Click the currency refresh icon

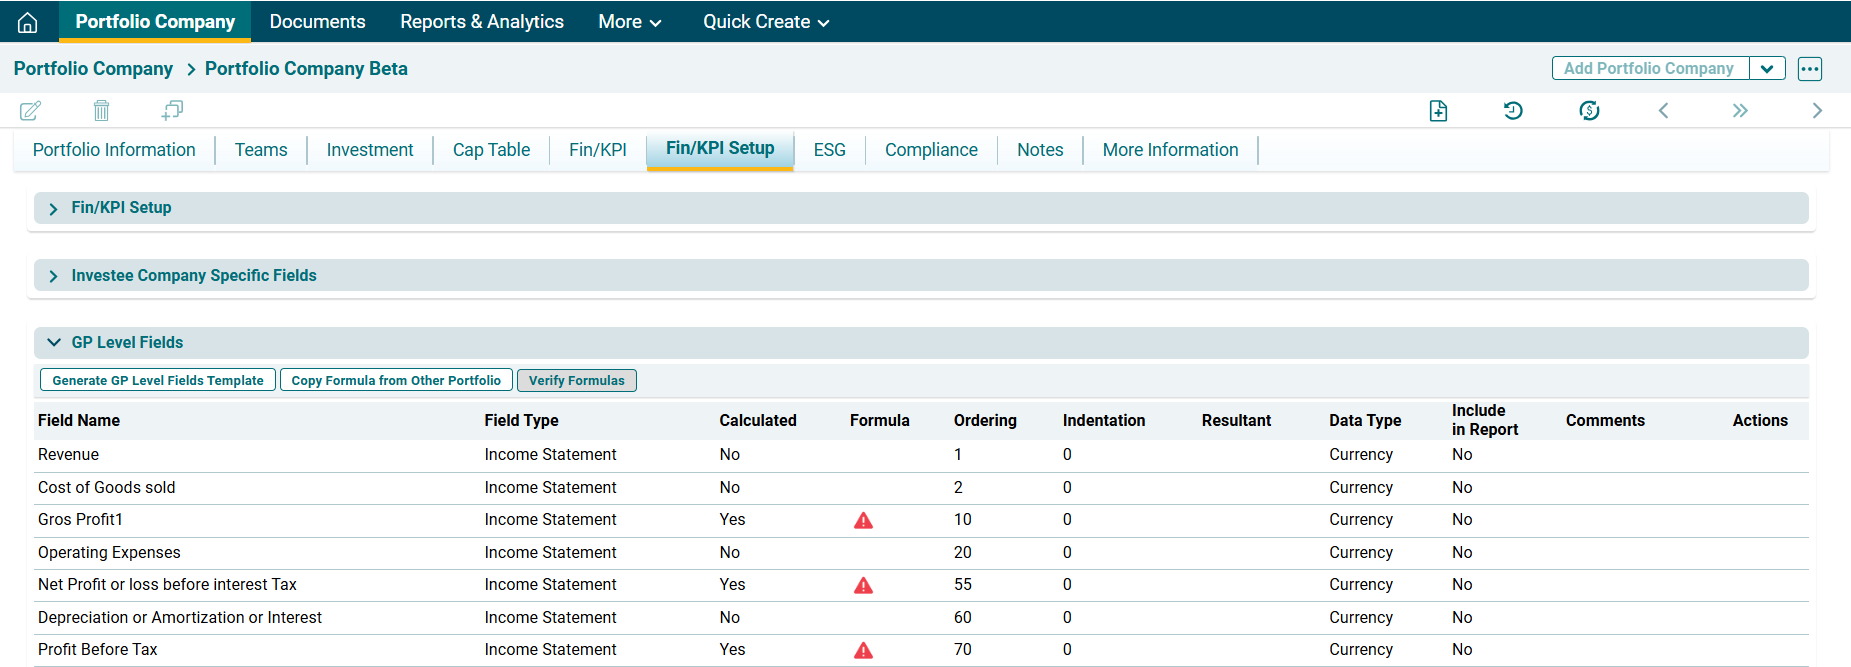click(1589, 111)
